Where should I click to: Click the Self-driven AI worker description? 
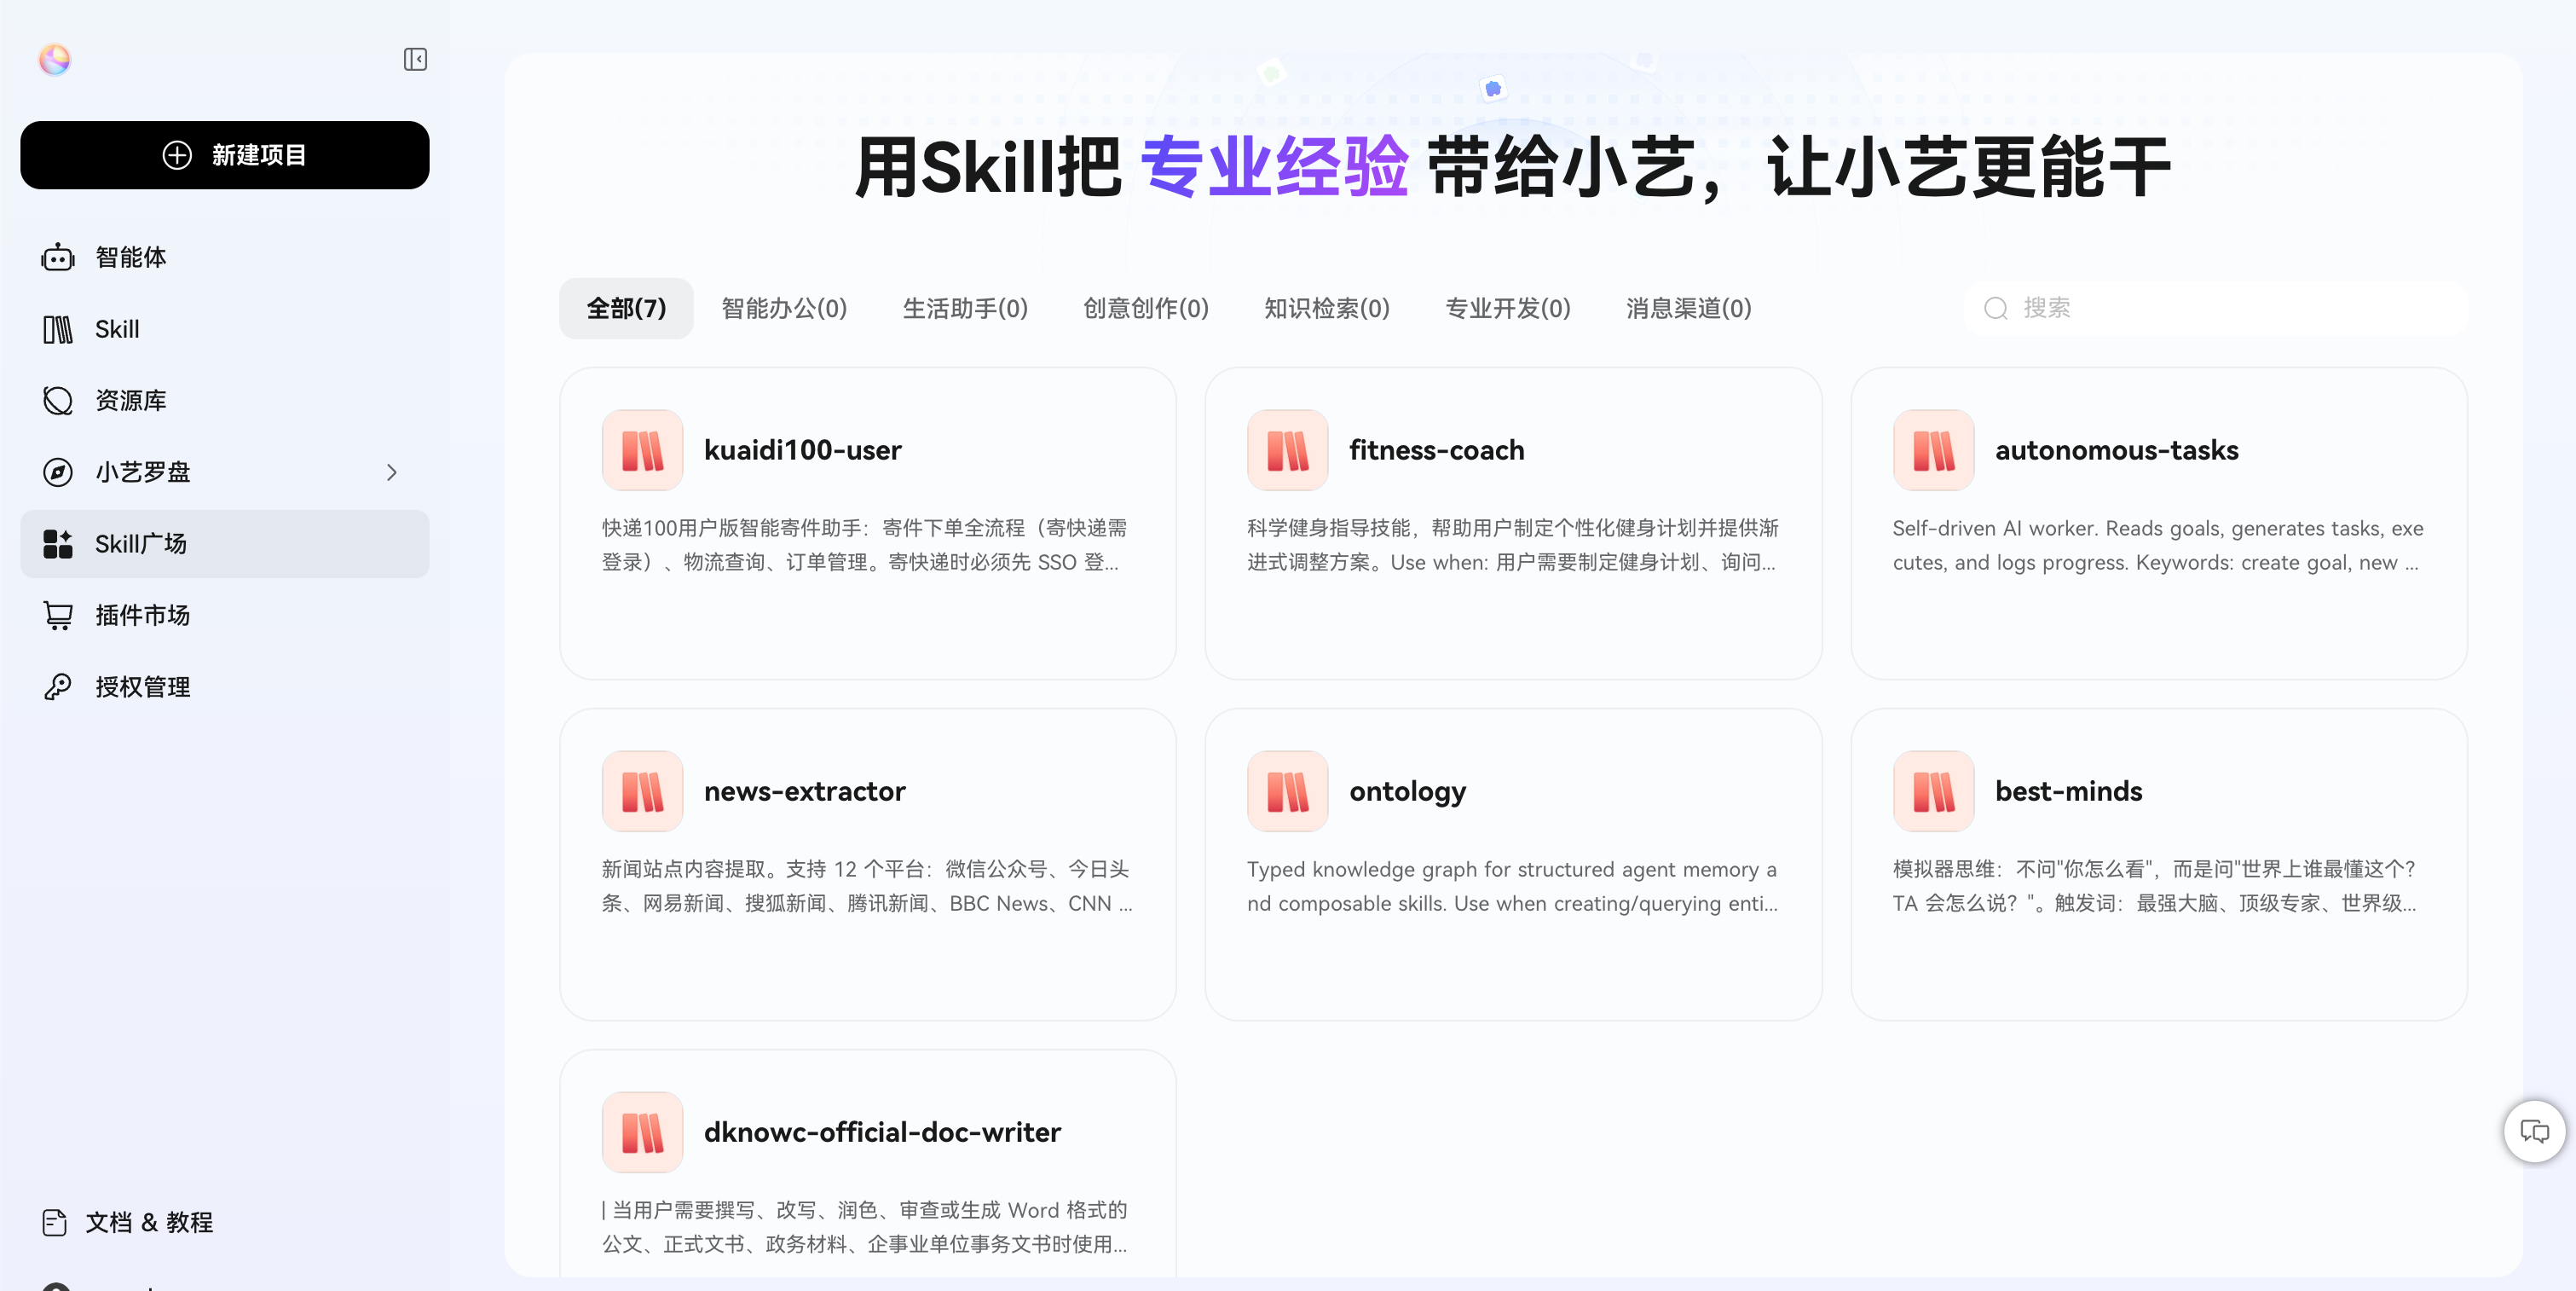click(x=2158, y=545)
